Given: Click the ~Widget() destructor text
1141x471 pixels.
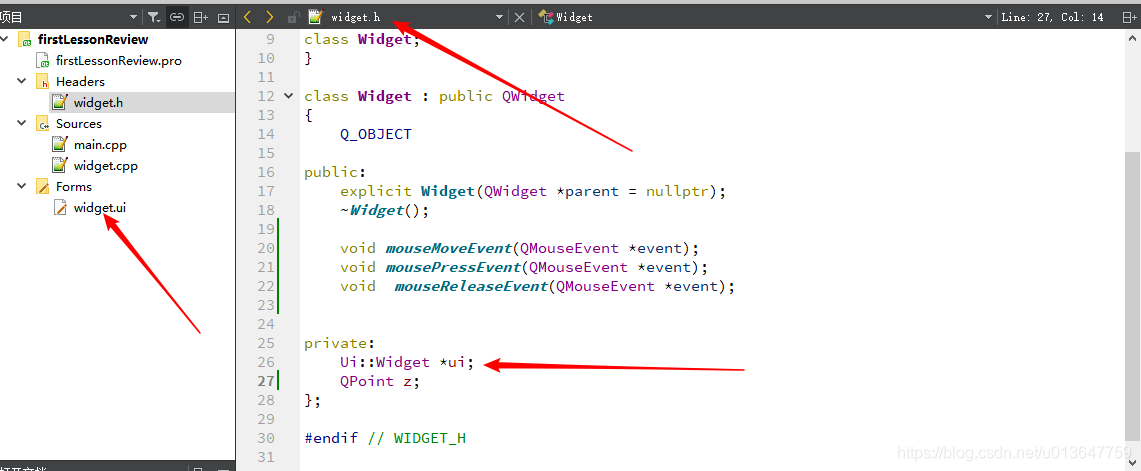Looking at the screenshot, I should [384, 210].
